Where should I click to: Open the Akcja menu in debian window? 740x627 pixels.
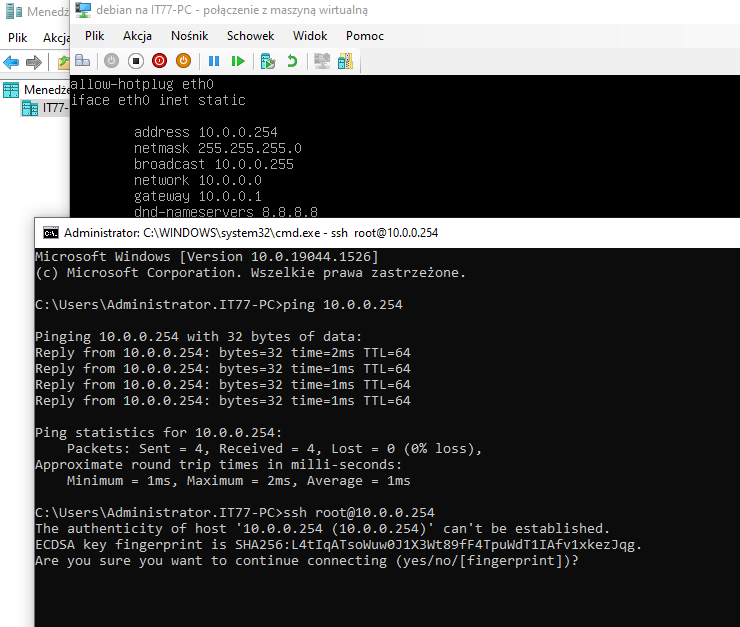click(x=137, y=35)
